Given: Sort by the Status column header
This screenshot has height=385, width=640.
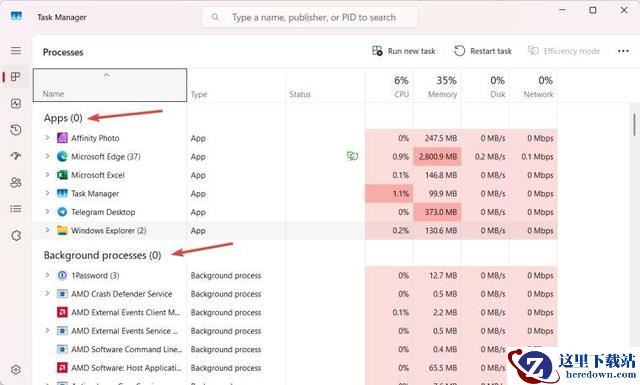Looking at the screenshot, I should [325, 86].
